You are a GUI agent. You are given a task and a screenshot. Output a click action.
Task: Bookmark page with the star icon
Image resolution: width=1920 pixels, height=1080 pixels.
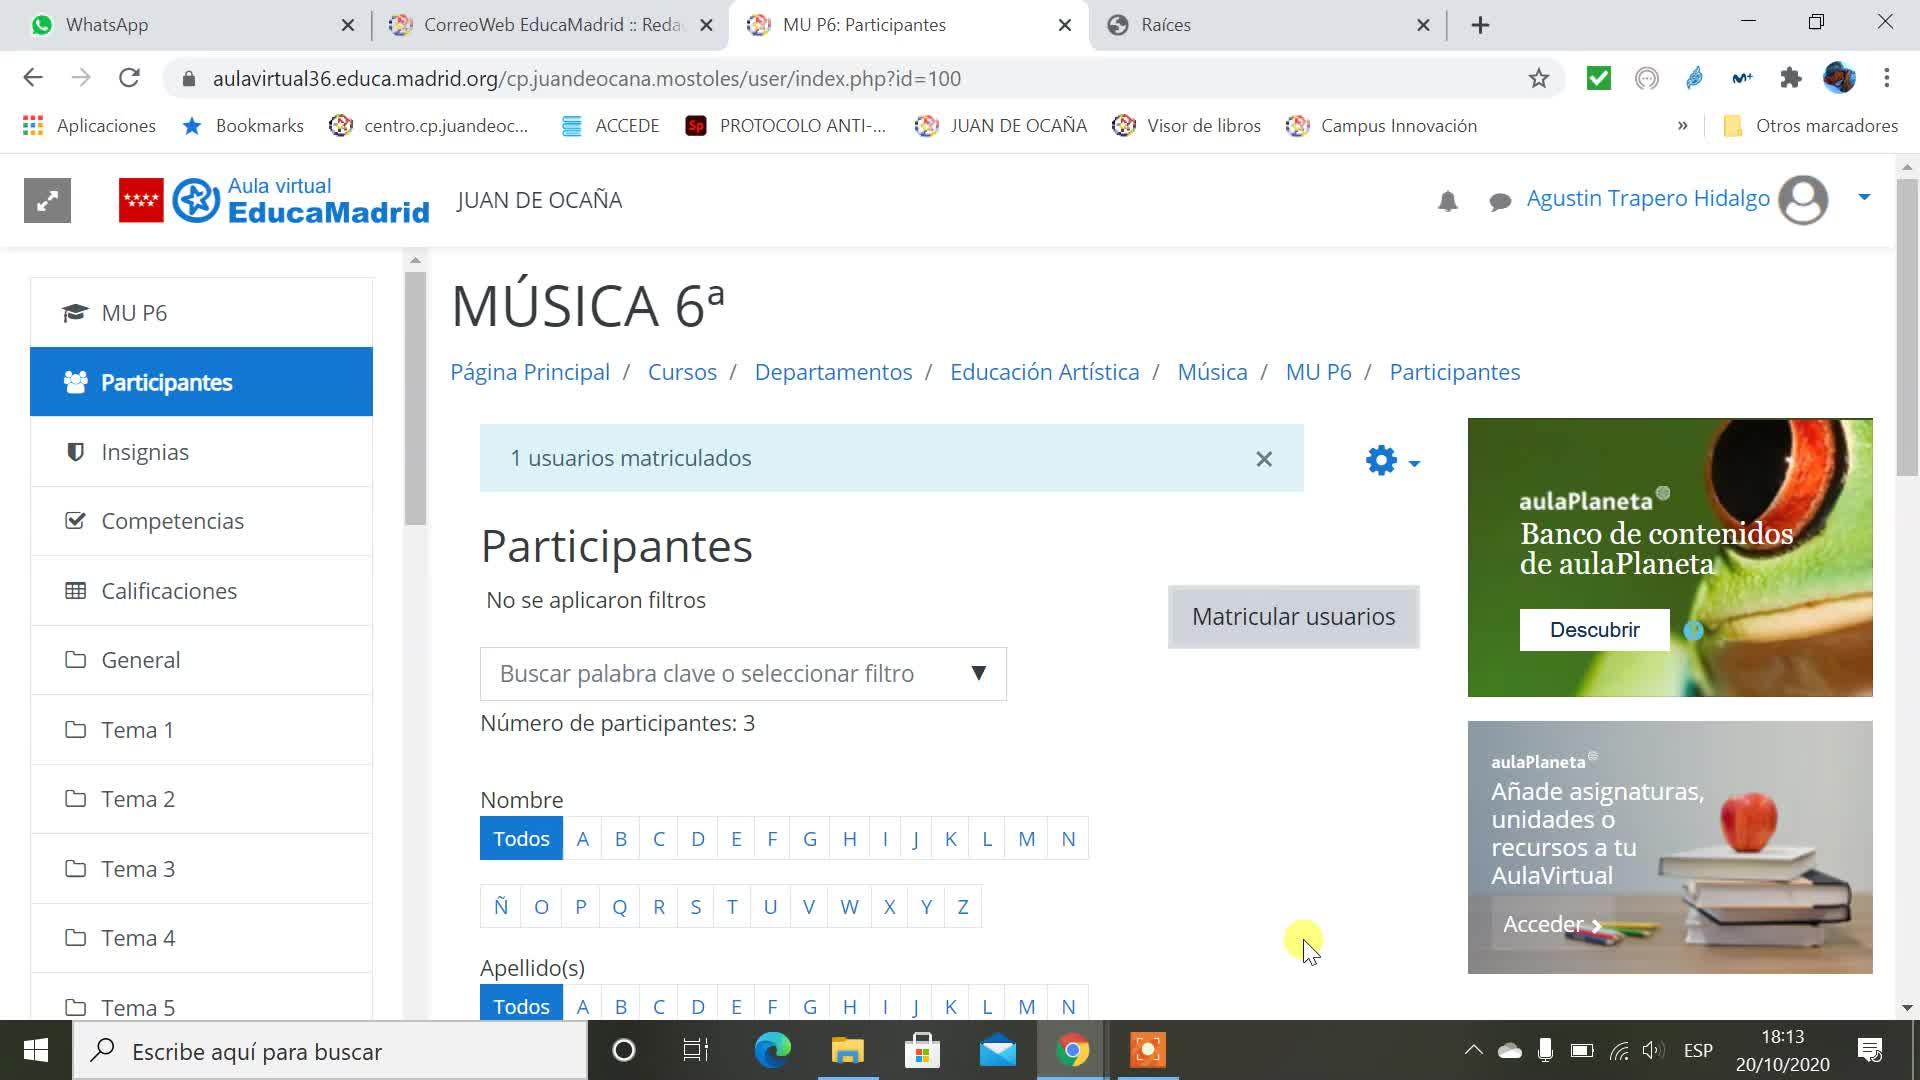(x=1538, y=78)
